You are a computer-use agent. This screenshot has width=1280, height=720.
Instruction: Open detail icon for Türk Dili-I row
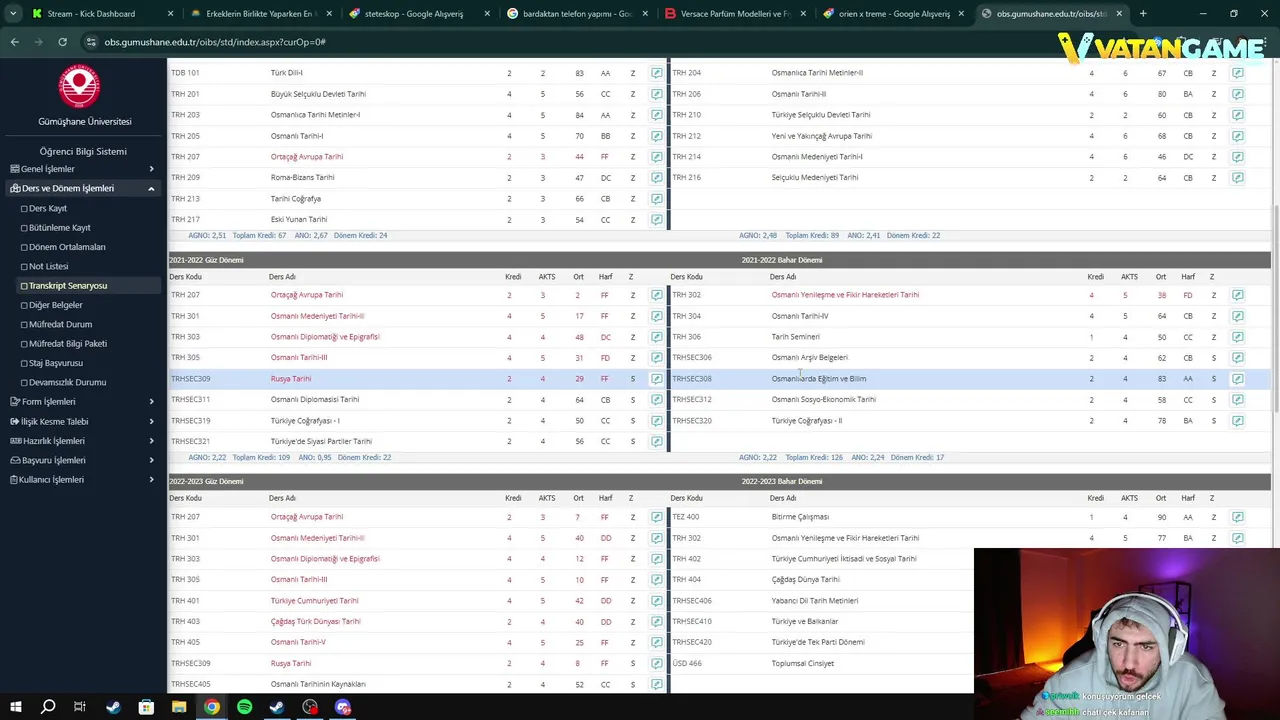tap(656, 73)
